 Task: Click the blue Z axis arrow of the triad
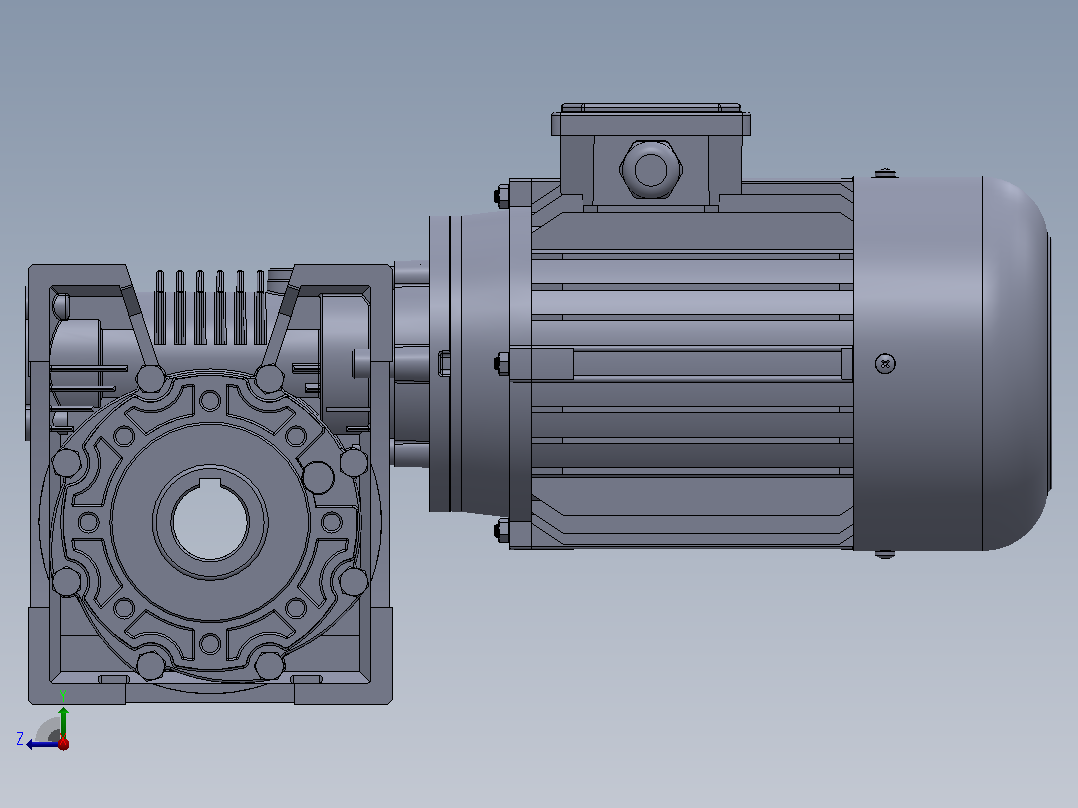tap(40, 744)
